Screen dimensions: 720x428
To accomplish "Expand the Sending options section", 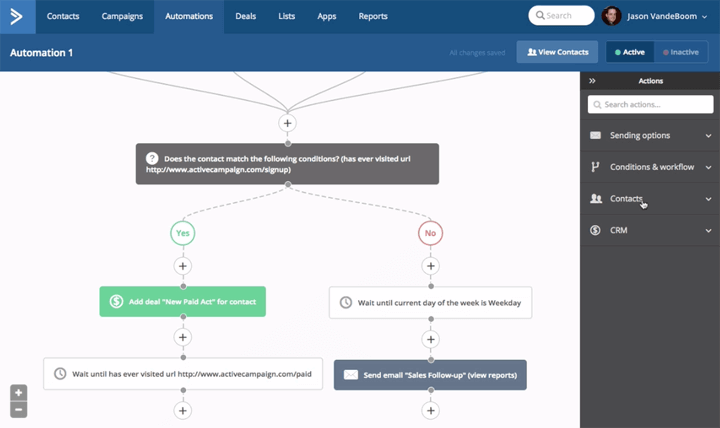I will [650, 135].
